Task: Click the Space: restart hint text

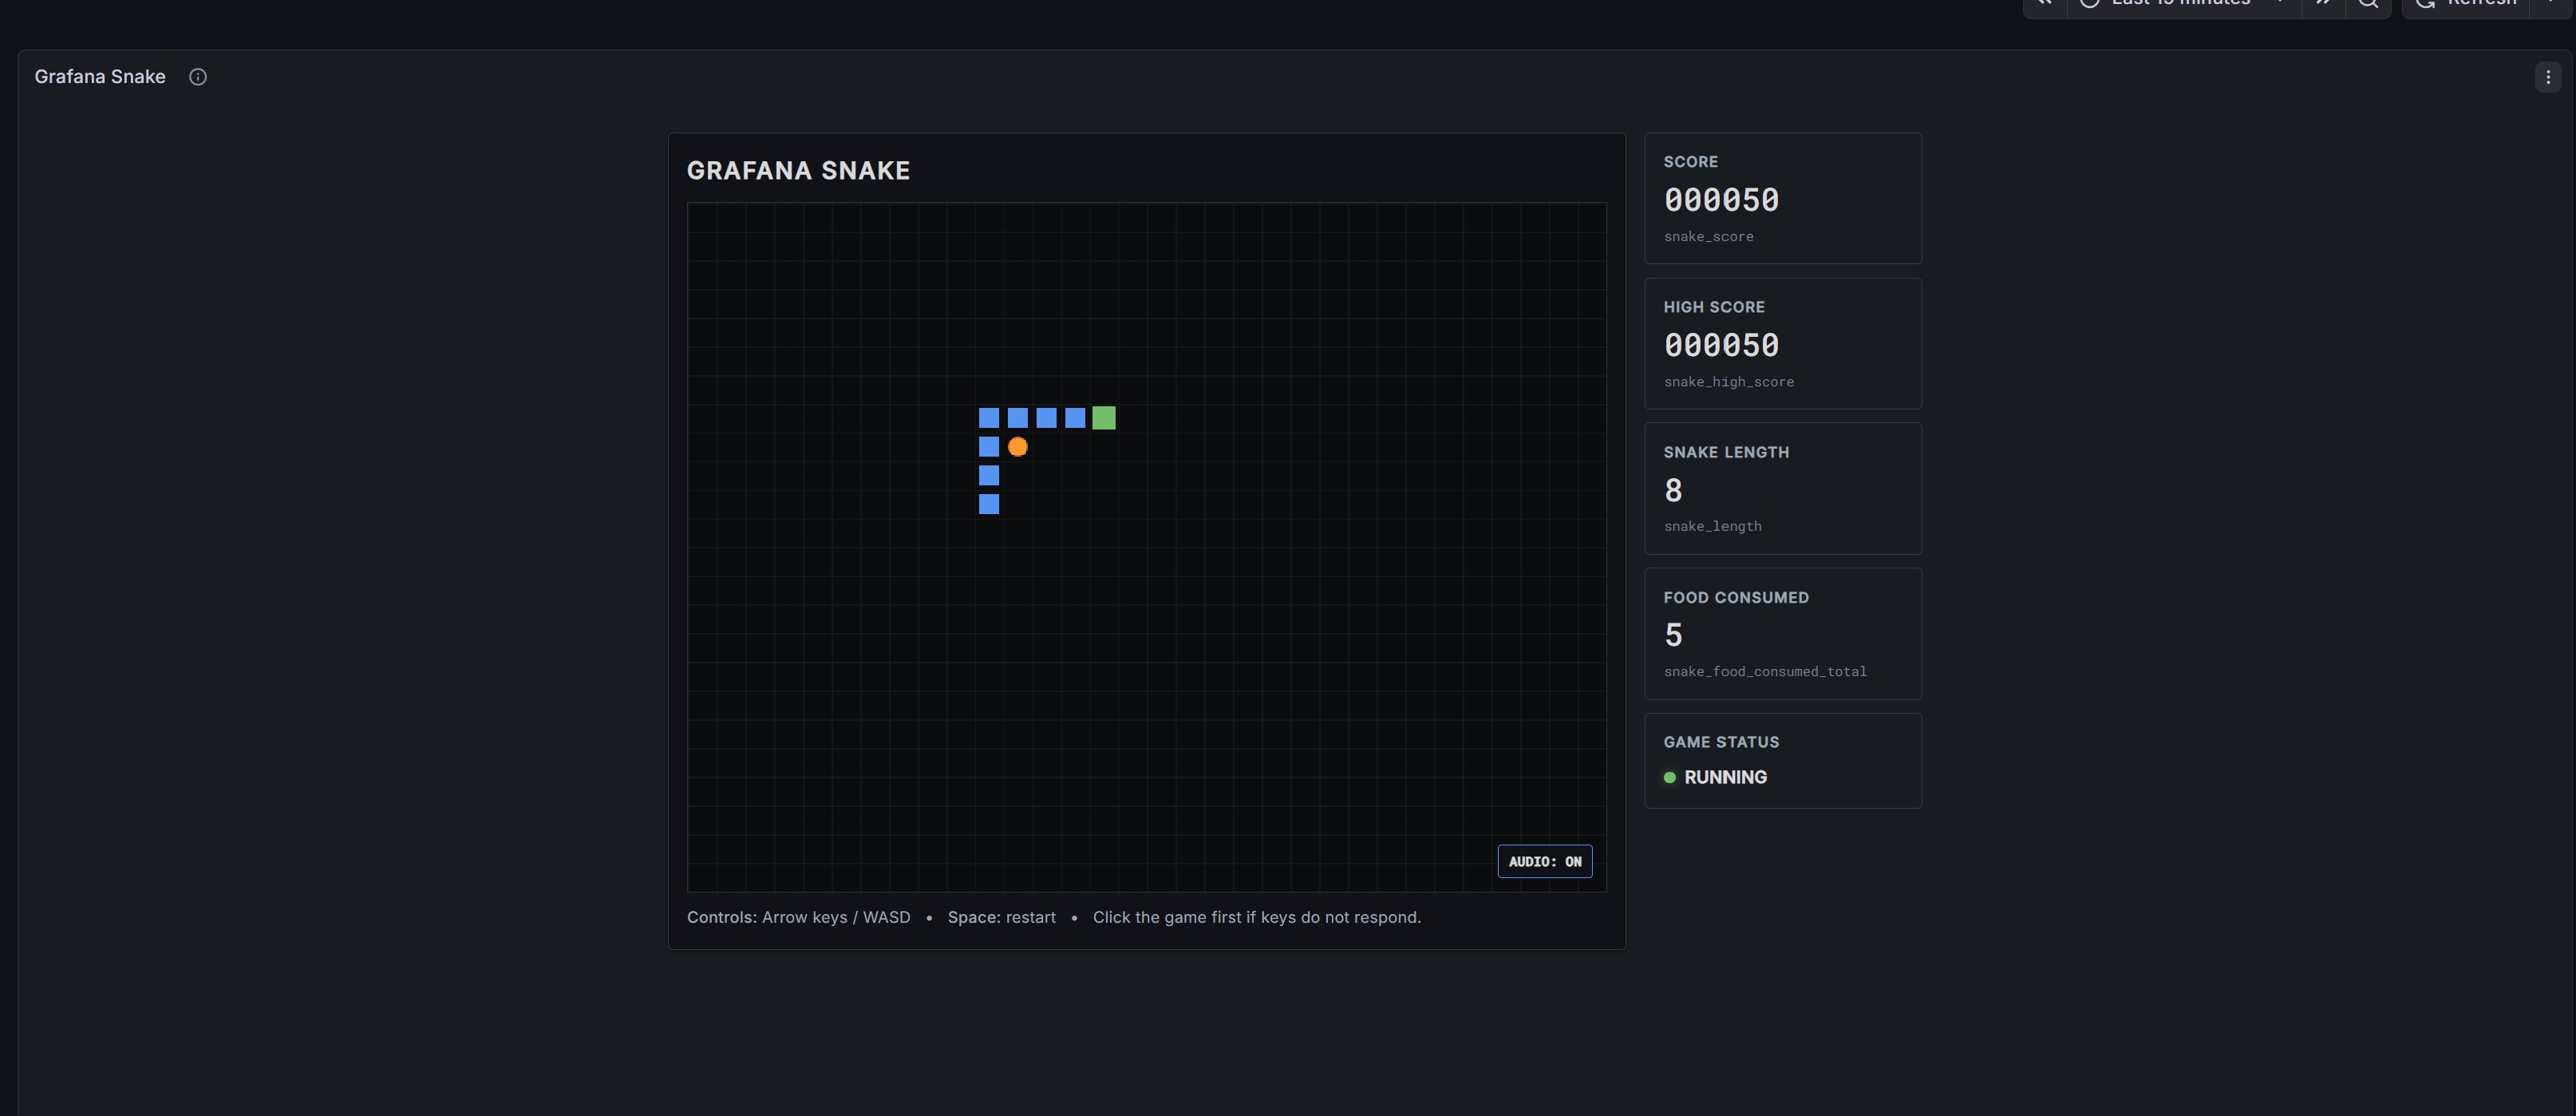Action: [x=1001, y=917]
